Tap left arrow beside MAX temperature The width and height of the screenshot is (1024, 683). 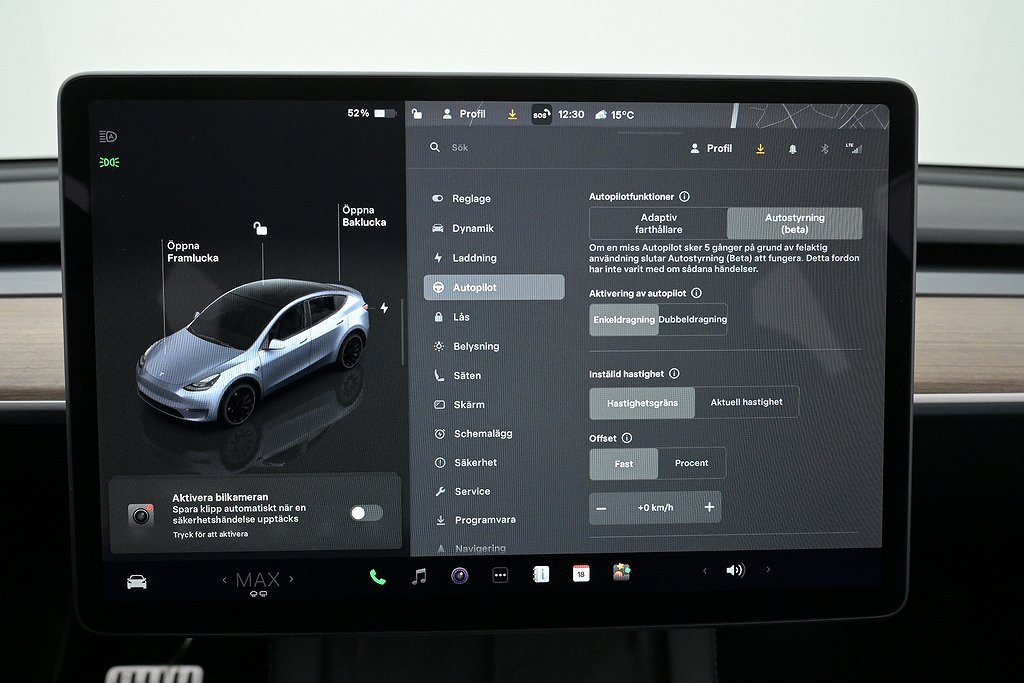coord(225,580)
